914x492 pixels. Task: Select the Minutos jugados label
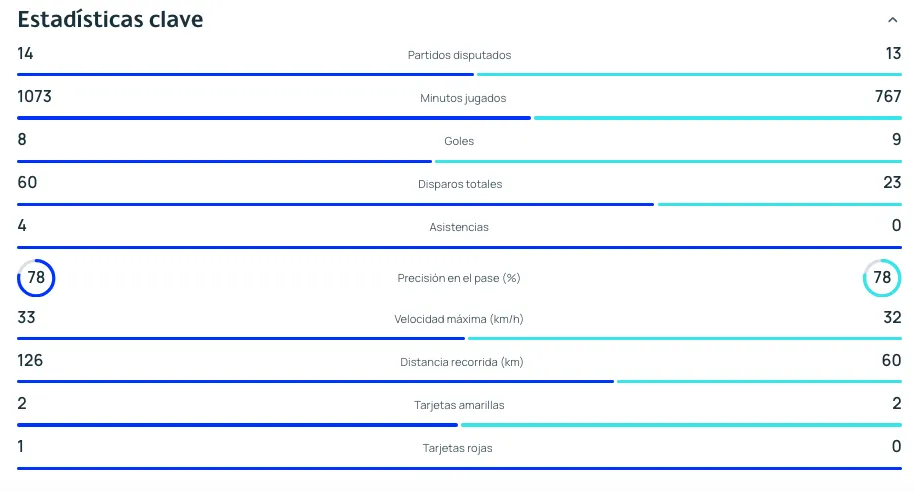point(463,98)
